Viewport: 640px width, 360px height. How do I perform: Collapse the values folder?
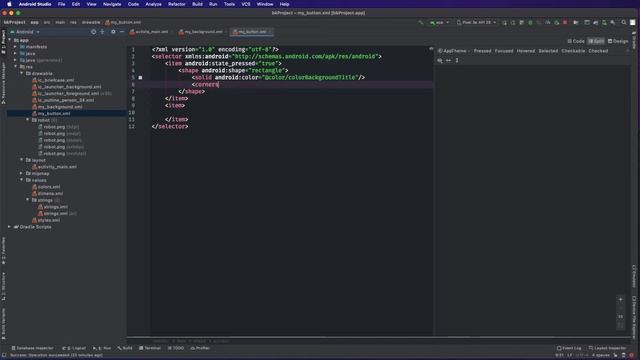[x=22, y=180]
